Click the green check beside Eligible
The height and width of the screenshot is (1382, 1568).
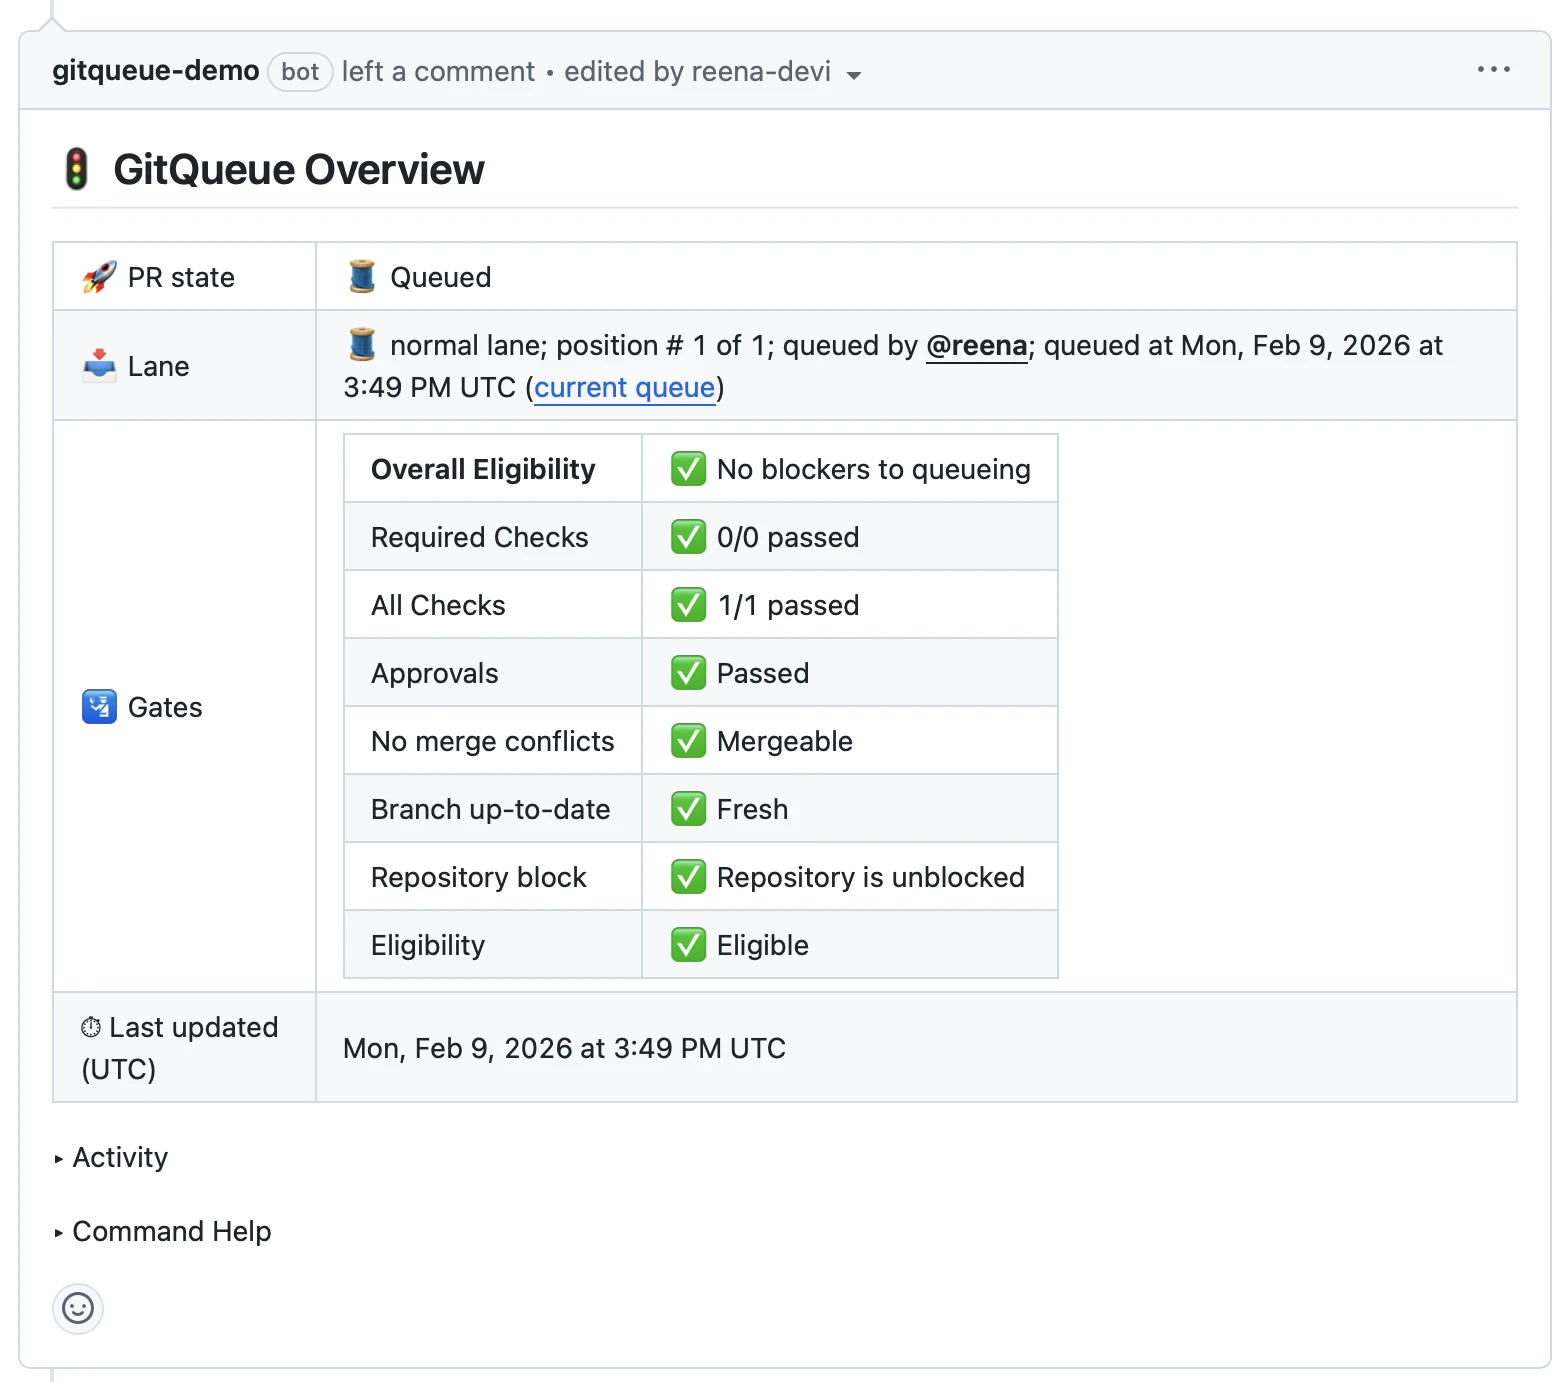(x=688, y=944)
